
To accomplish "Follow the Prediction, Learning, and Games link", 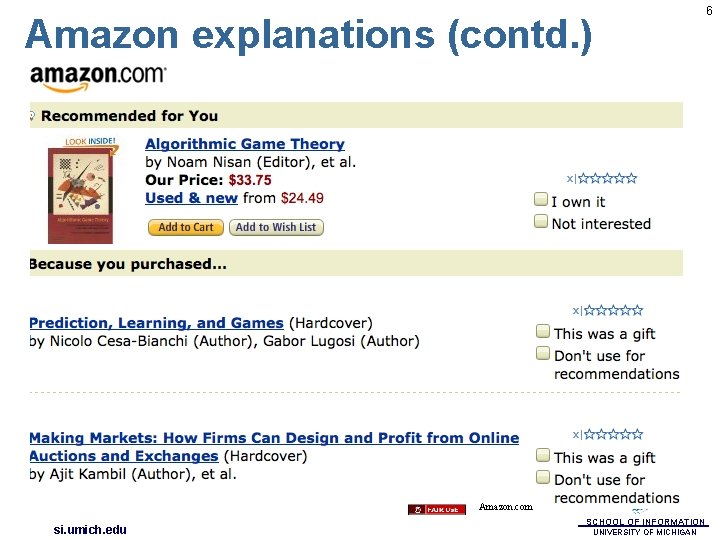I will 156,323.
